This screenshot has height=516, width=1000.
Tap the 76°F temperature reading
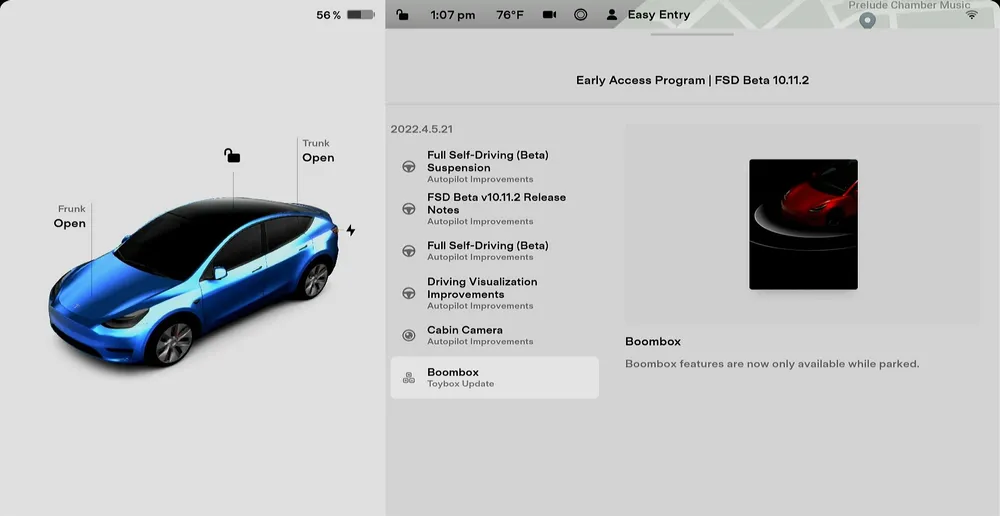pyautogui.click(x=510, y=15)
